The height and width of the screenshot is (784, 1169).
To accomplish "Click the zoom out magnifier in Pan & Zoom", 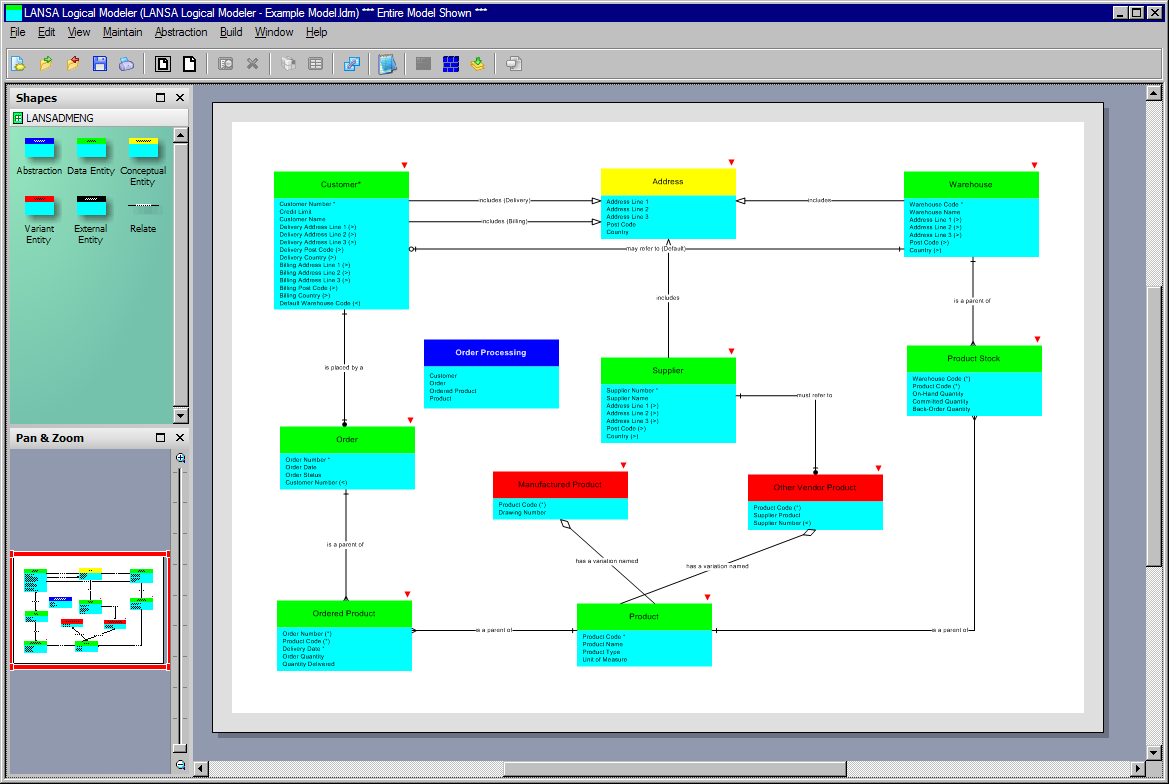I will 180,765.
